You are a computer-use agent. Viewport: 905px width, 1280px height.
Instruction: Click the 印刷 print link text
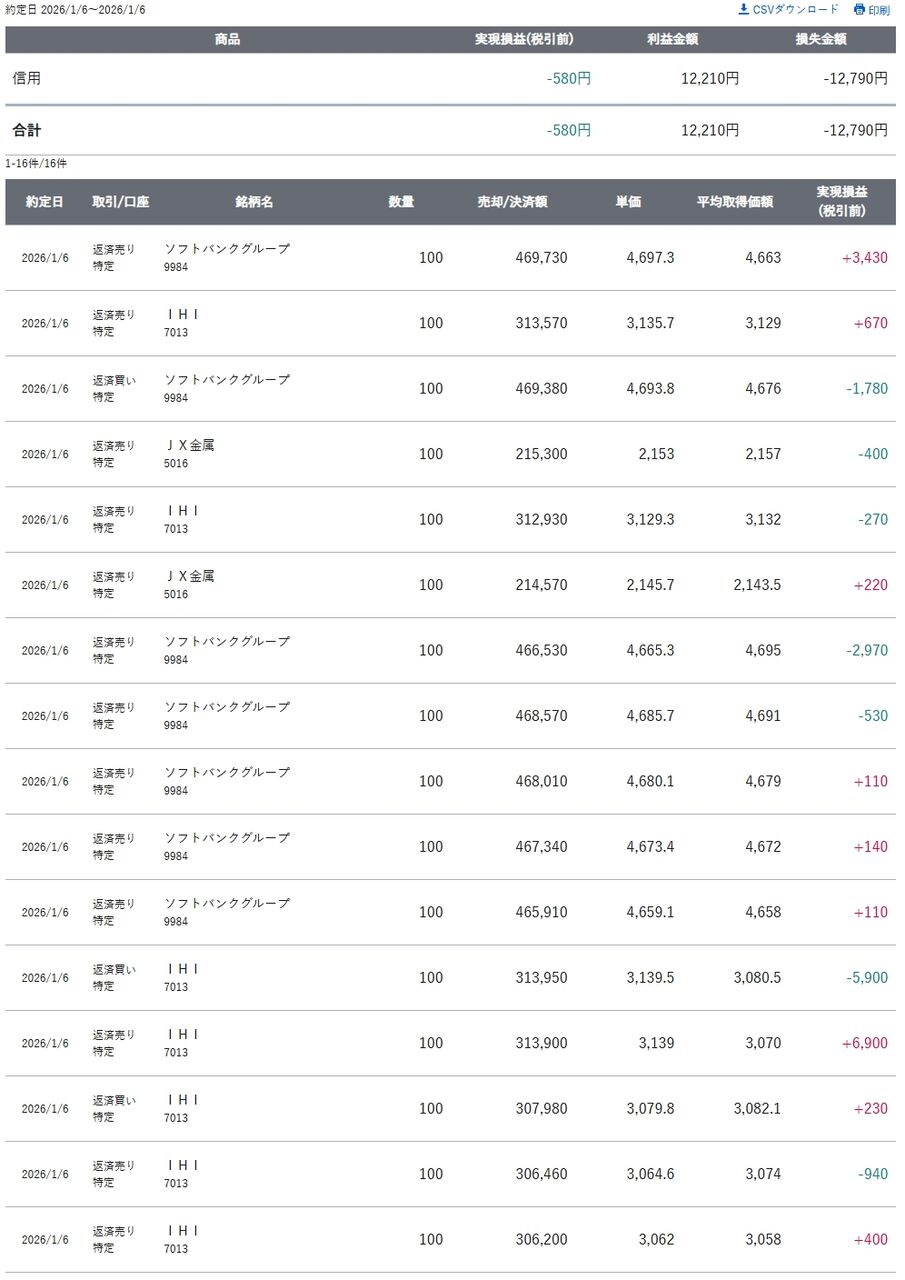tap(879, 10)
